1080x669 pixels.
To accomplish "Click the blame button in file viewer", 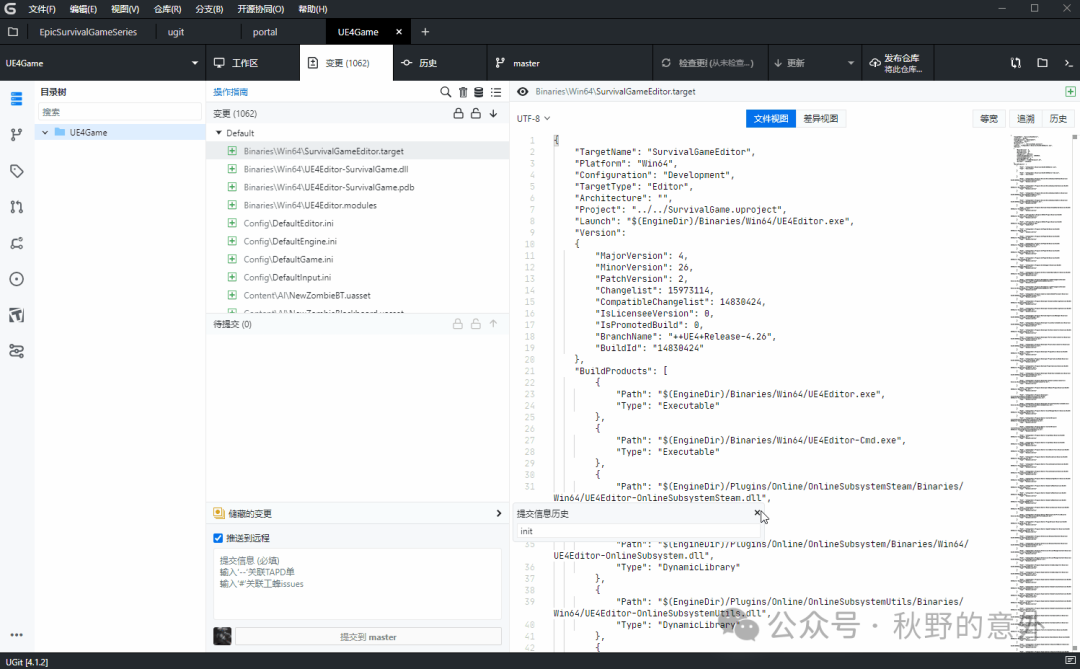I will click(1026, 119).
